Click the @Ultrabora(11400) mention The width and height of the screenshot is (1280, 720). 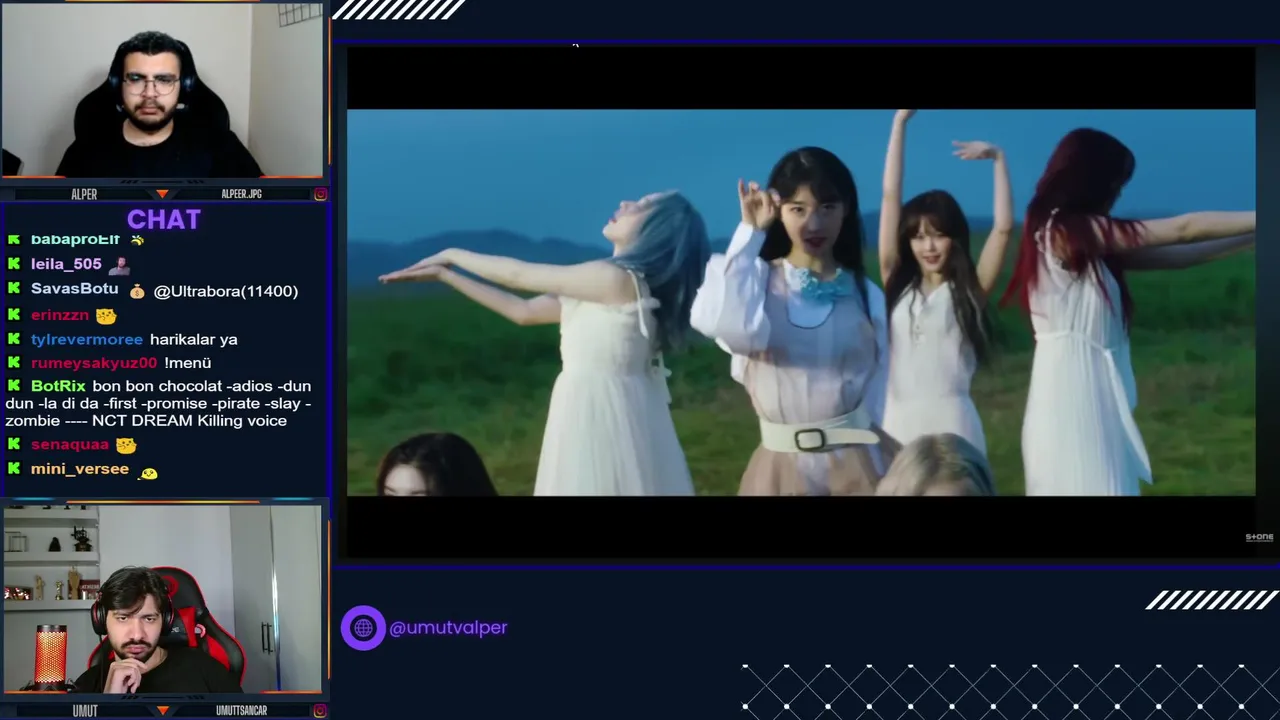[x=226, y=291]
